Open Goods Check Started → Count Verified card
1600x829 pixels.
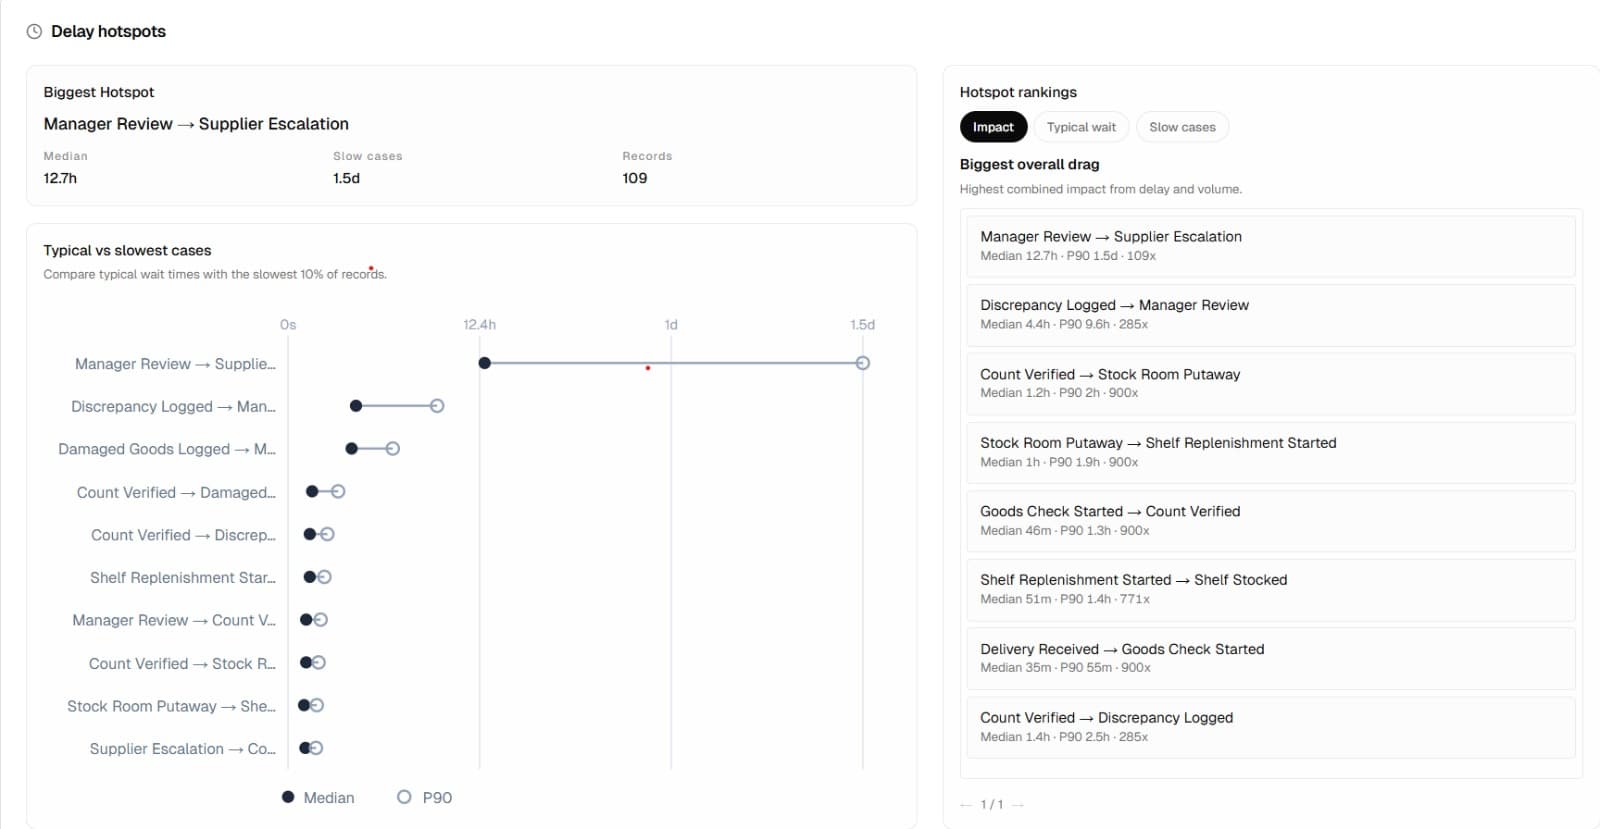pyautogui.click(x=1271, y=521)
